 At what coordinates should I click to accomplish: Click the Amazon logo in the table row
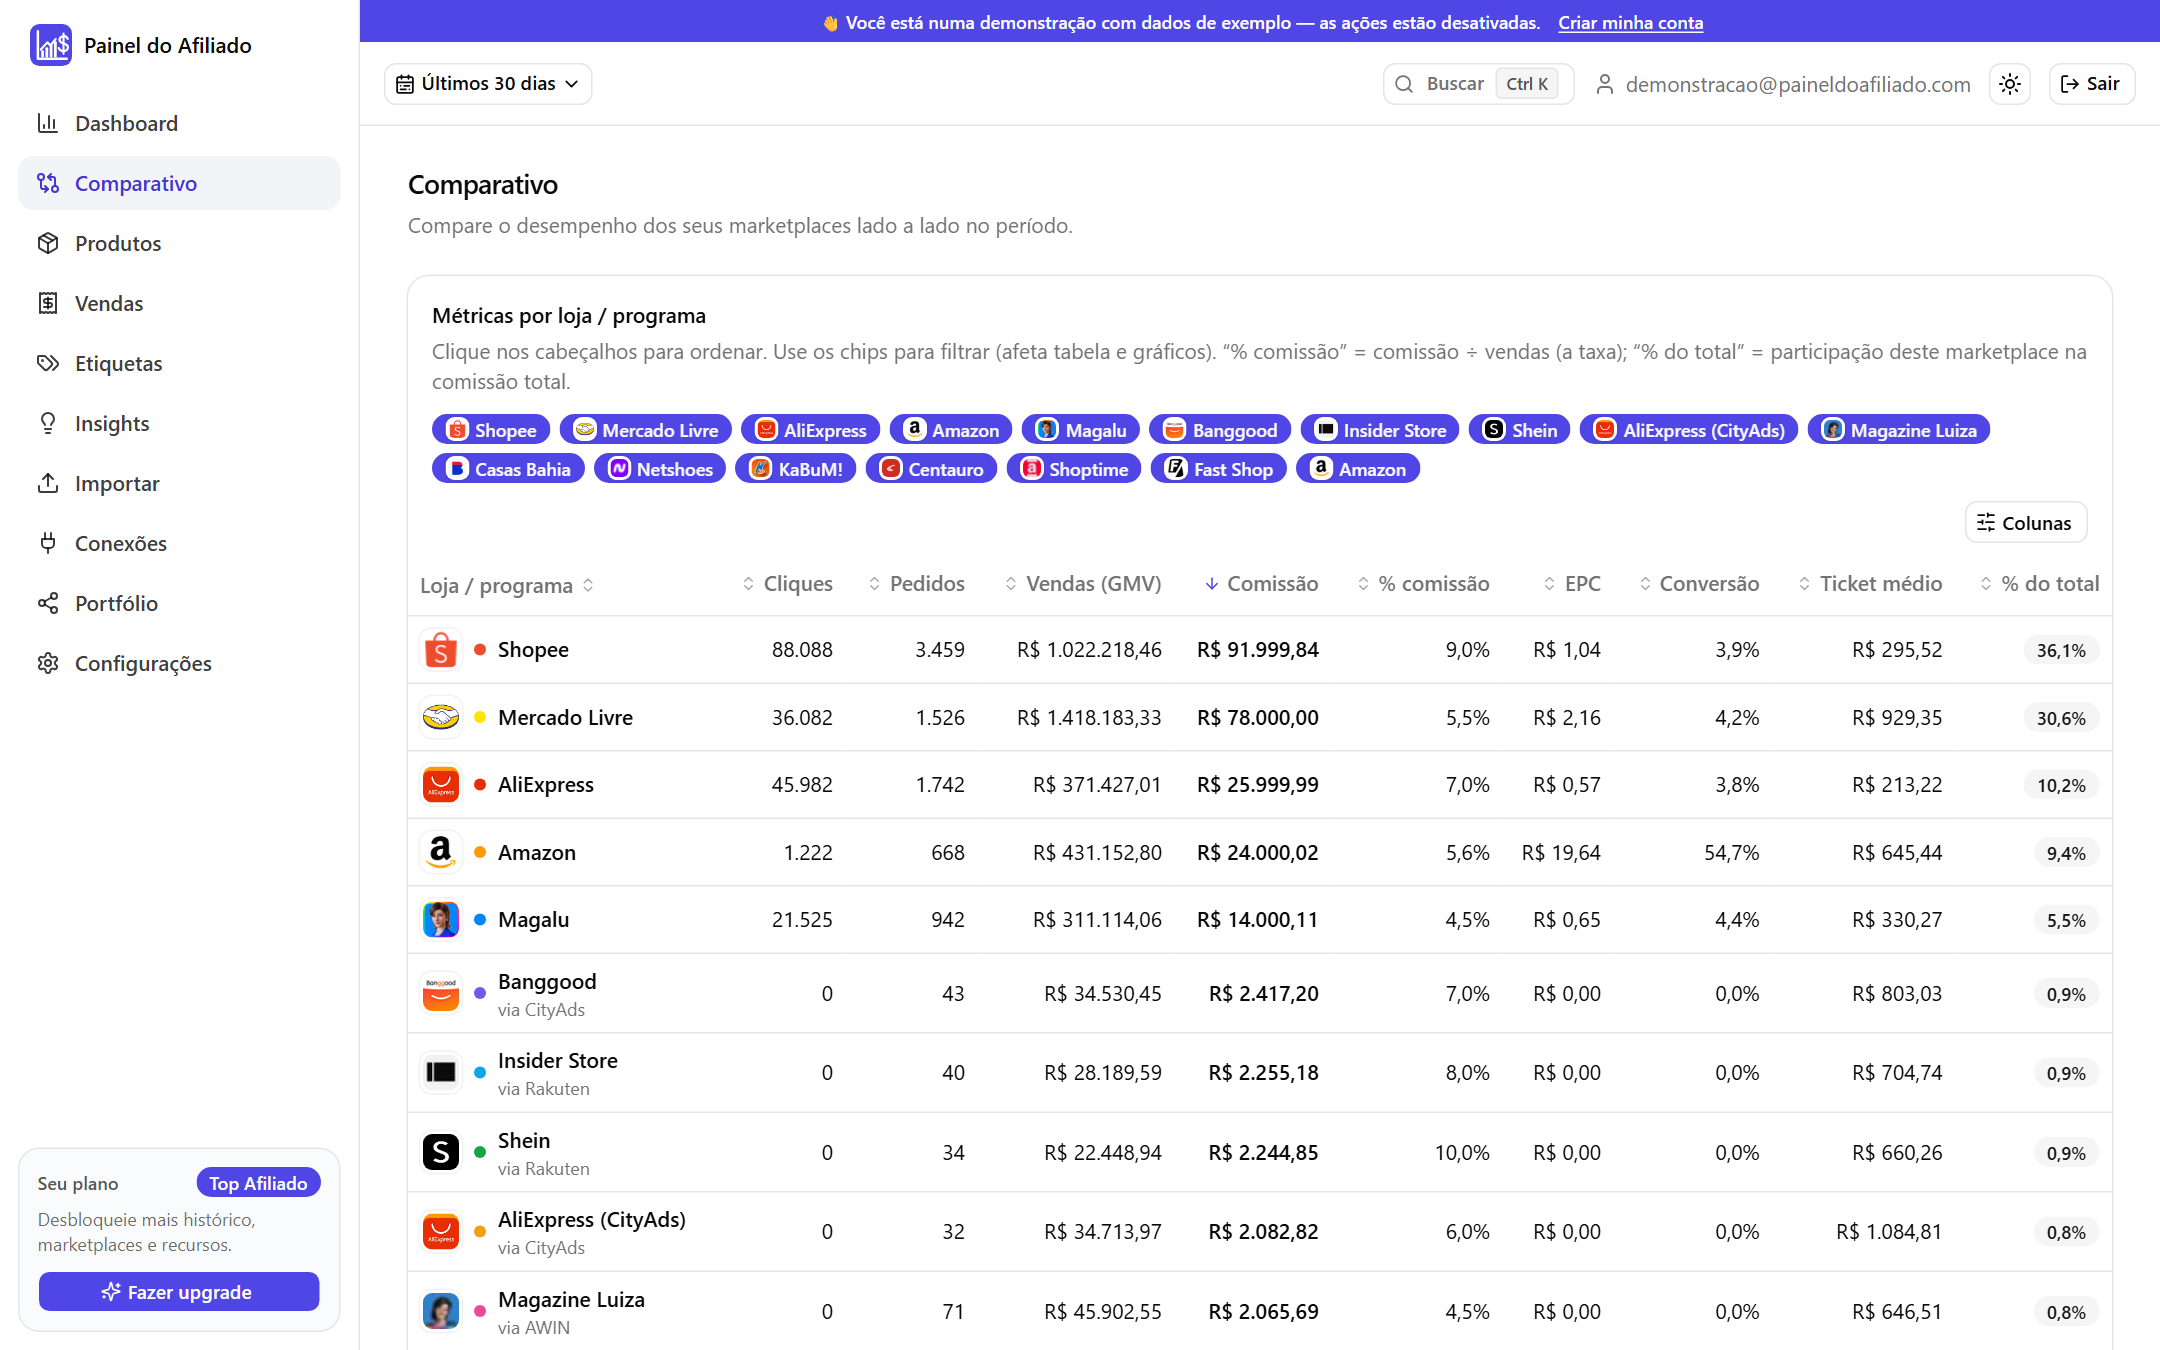[441, 852]
